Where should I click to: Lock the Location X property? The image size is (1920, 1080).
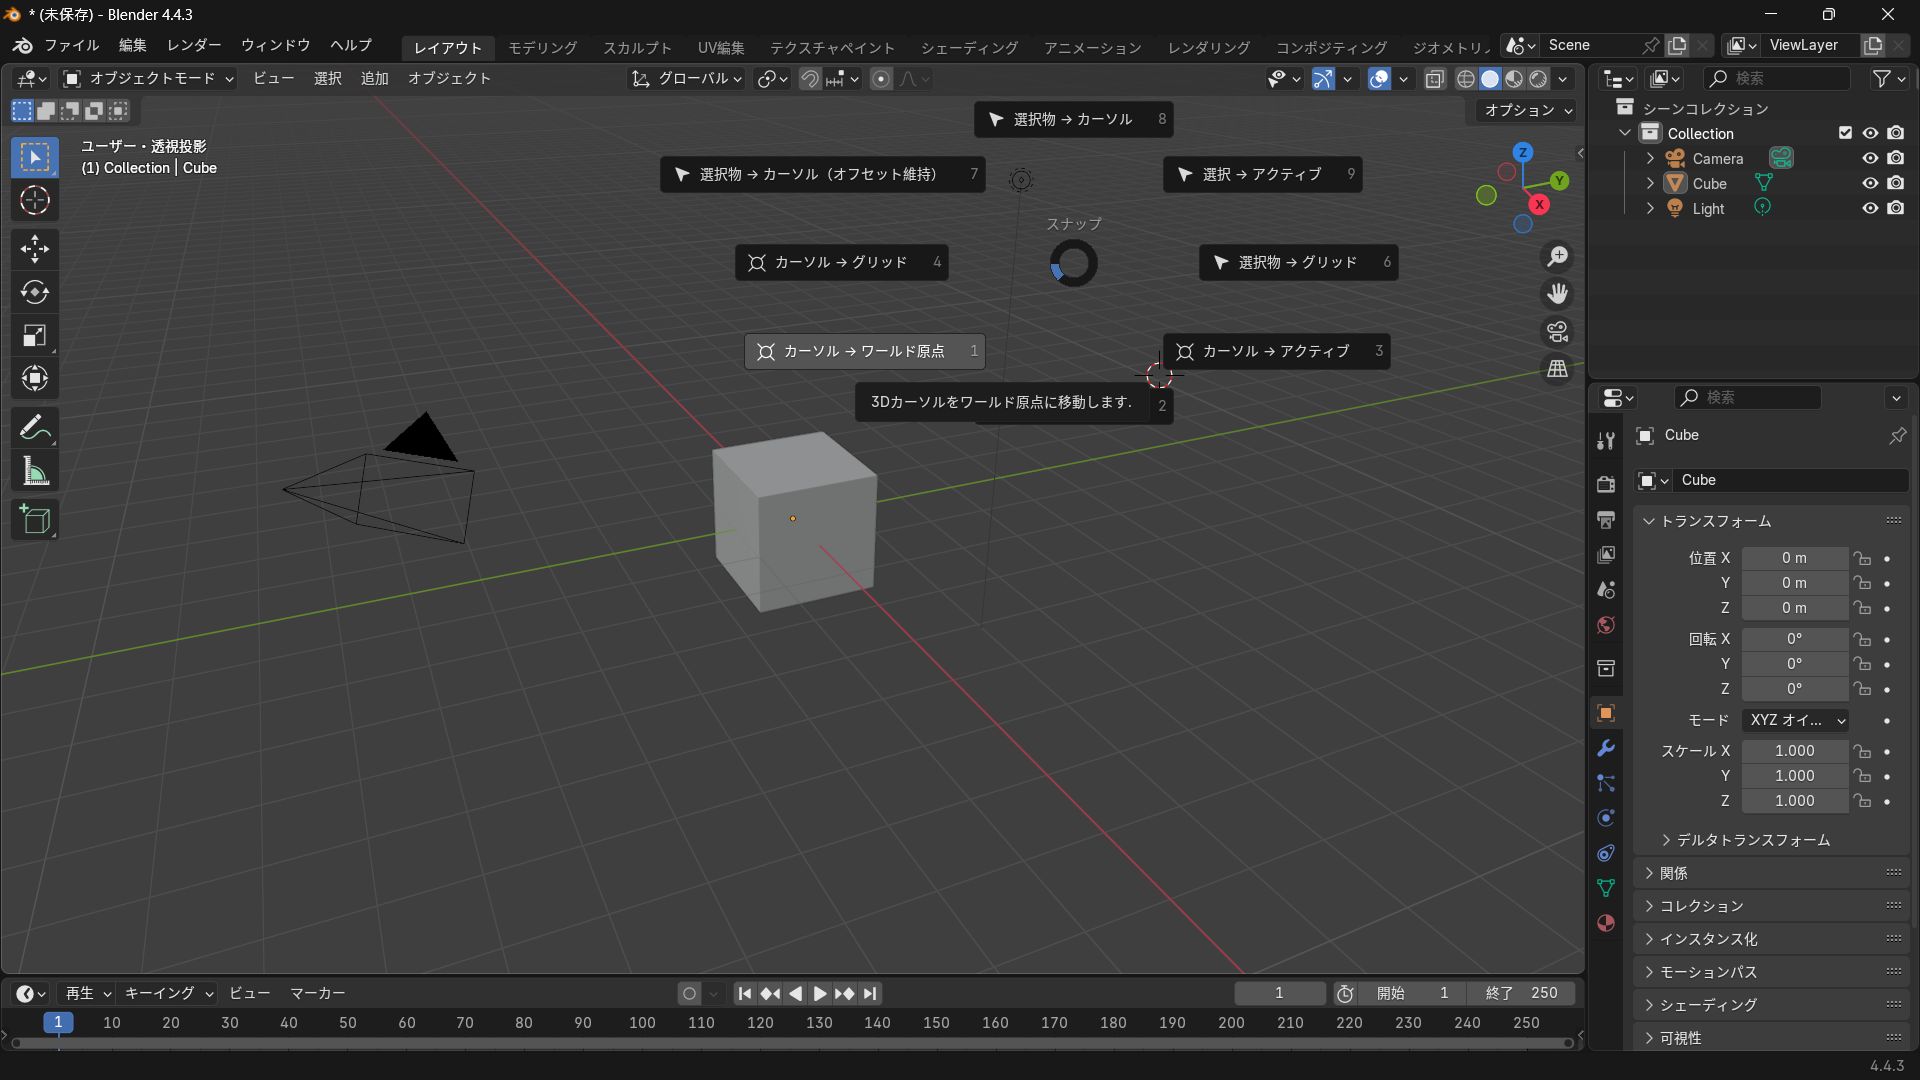[1861, 558]
